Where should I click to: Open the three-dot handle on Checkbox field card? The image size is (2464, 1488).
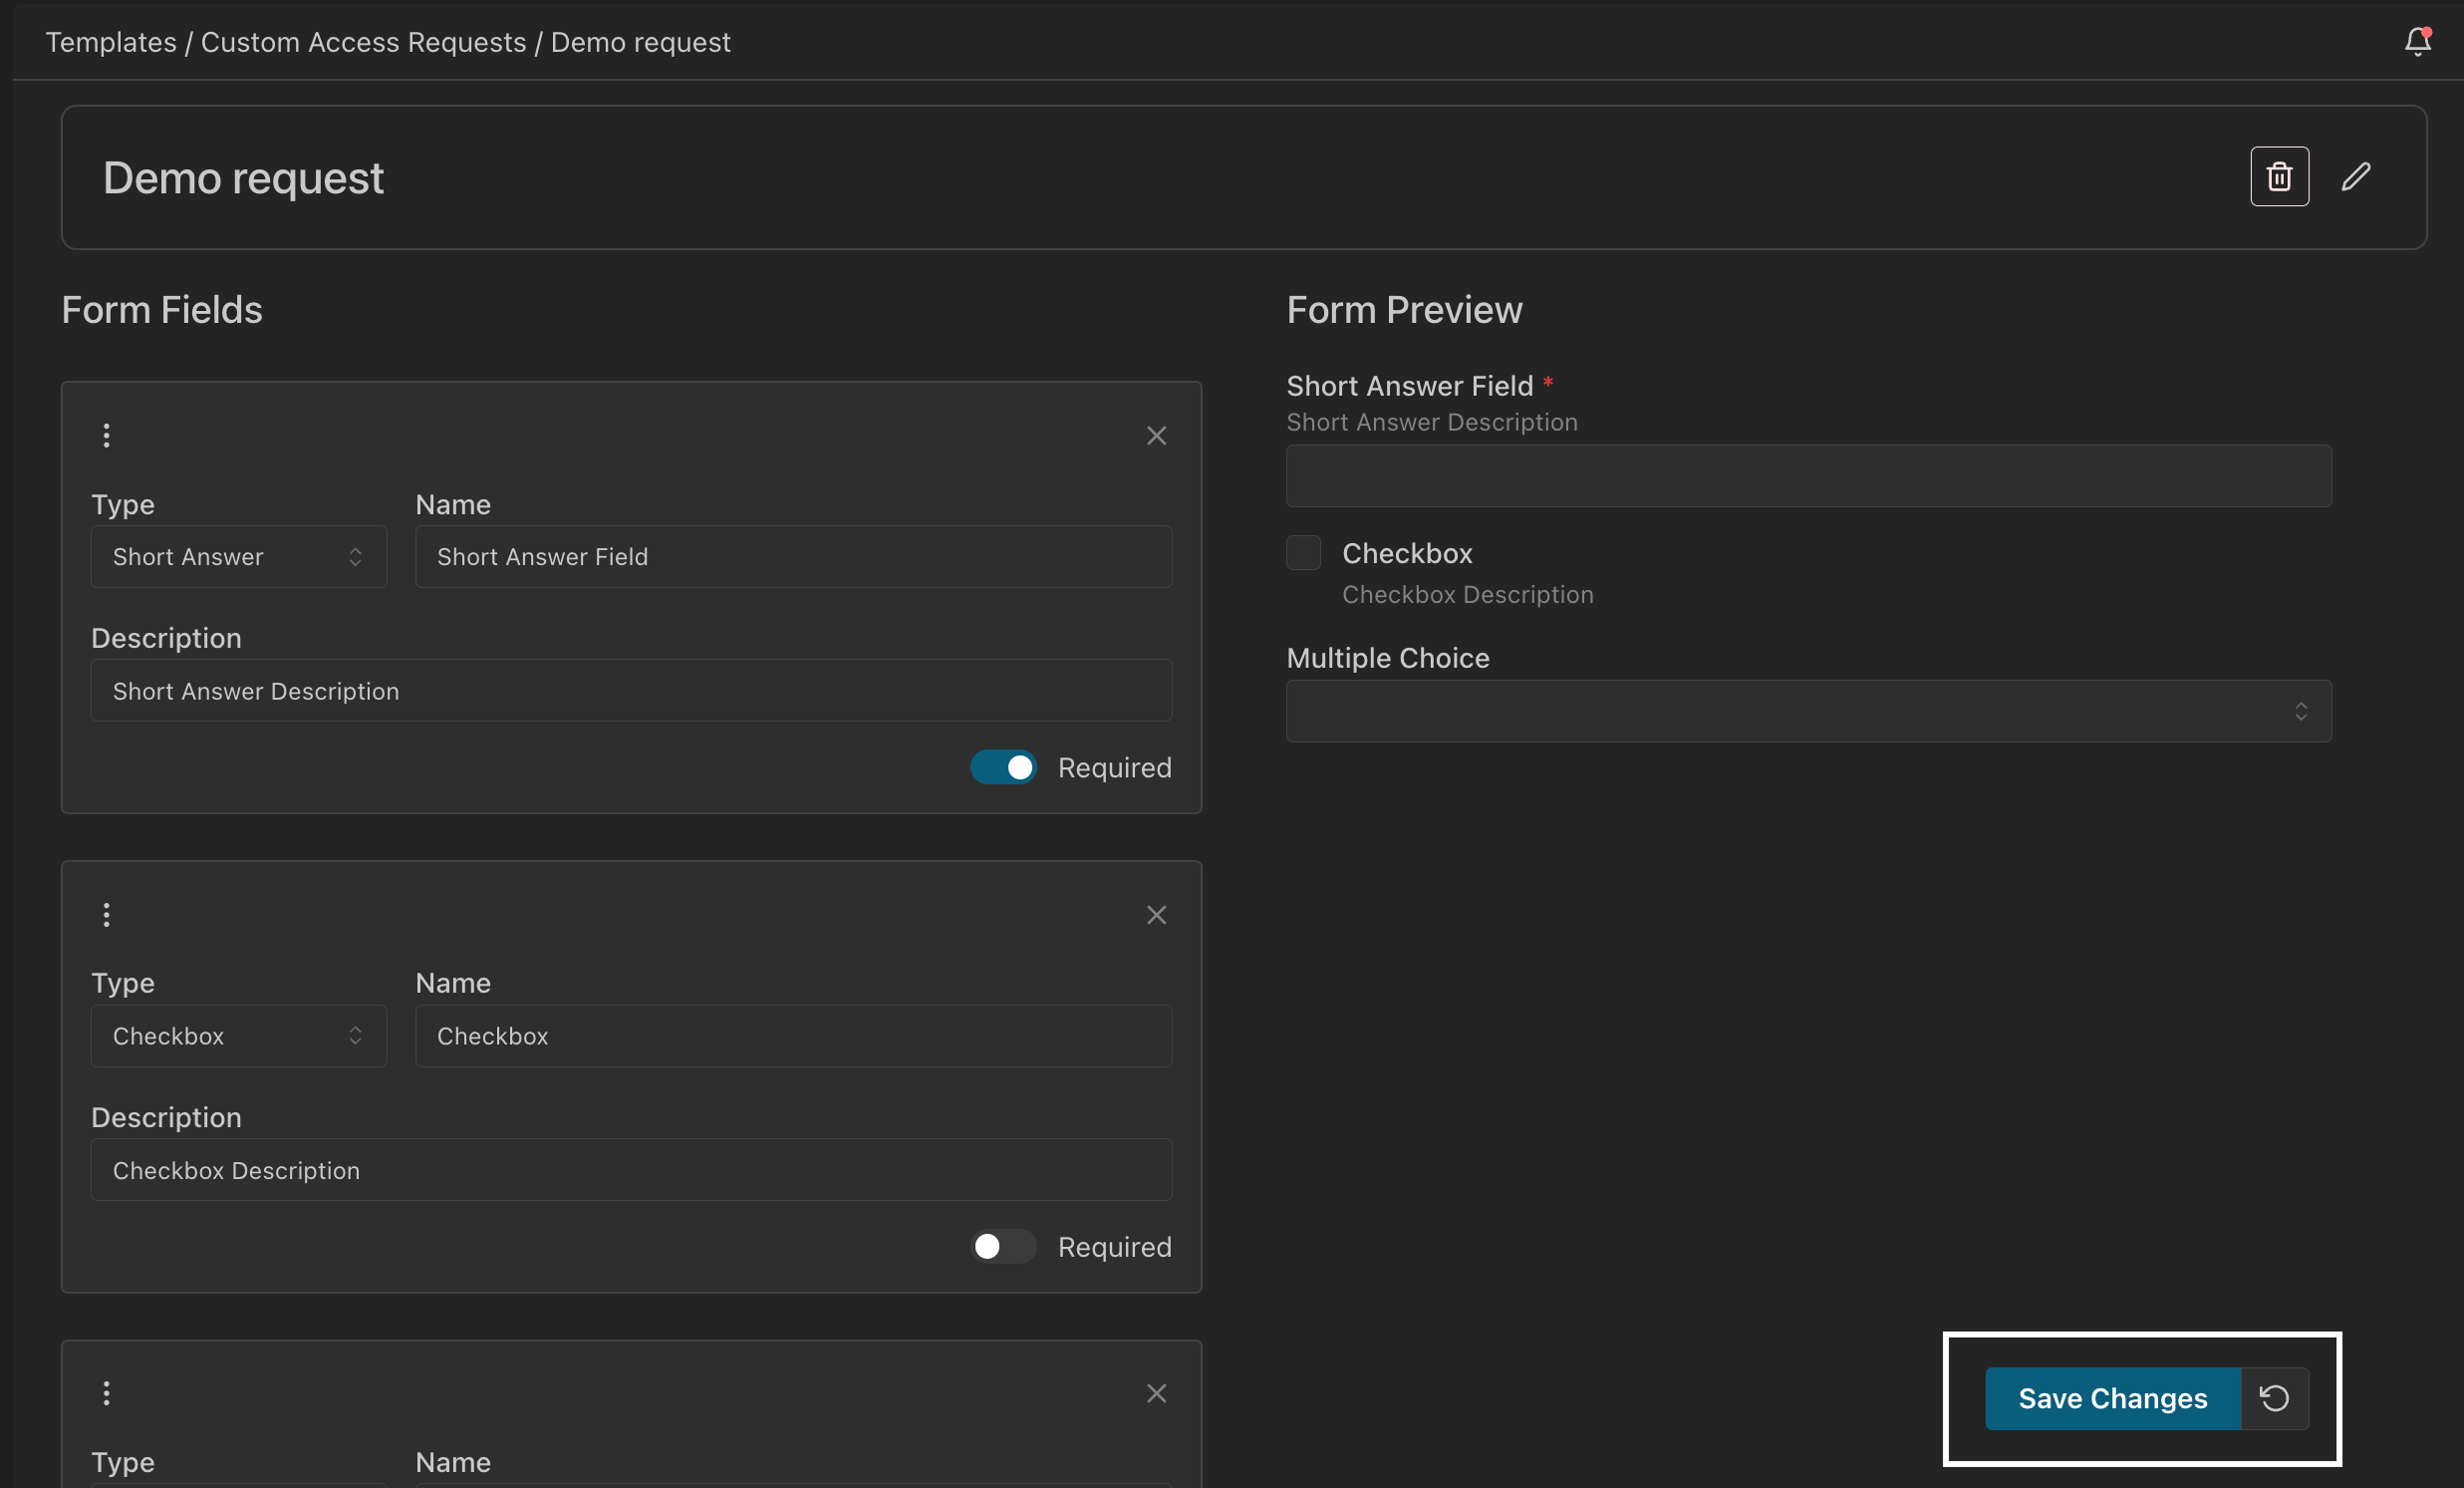point(106,914)
